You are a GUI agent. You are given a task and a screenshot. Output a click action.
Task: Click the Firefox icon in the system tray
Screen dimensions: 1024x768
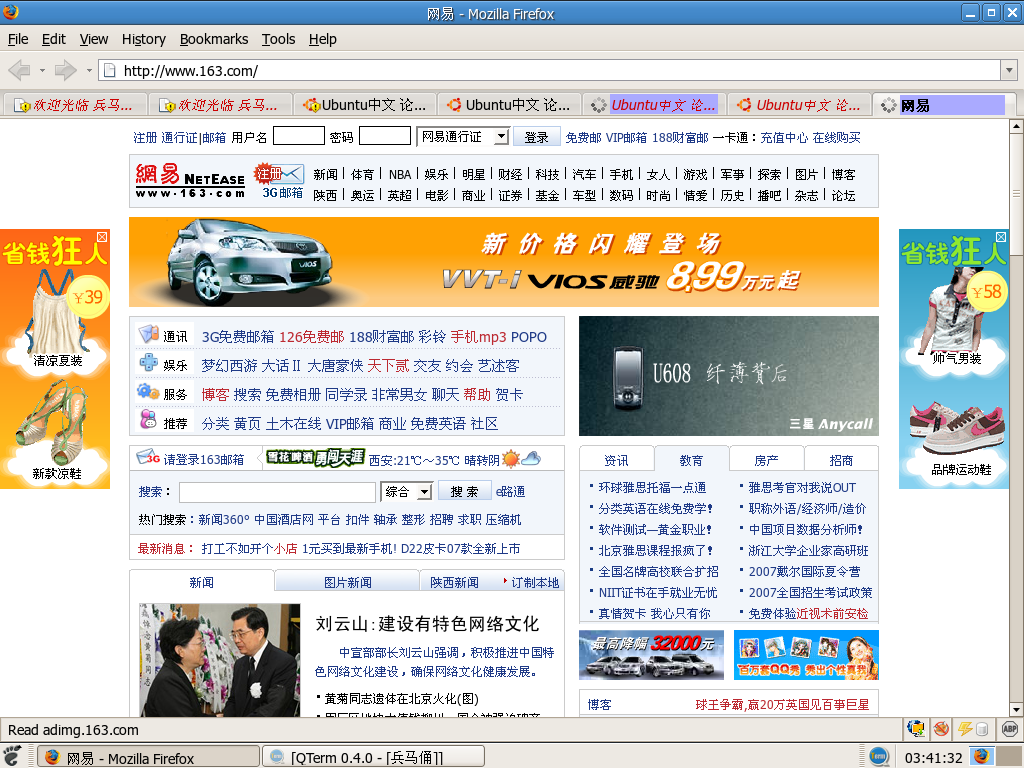pyautogui.click(x=981, y=756)
